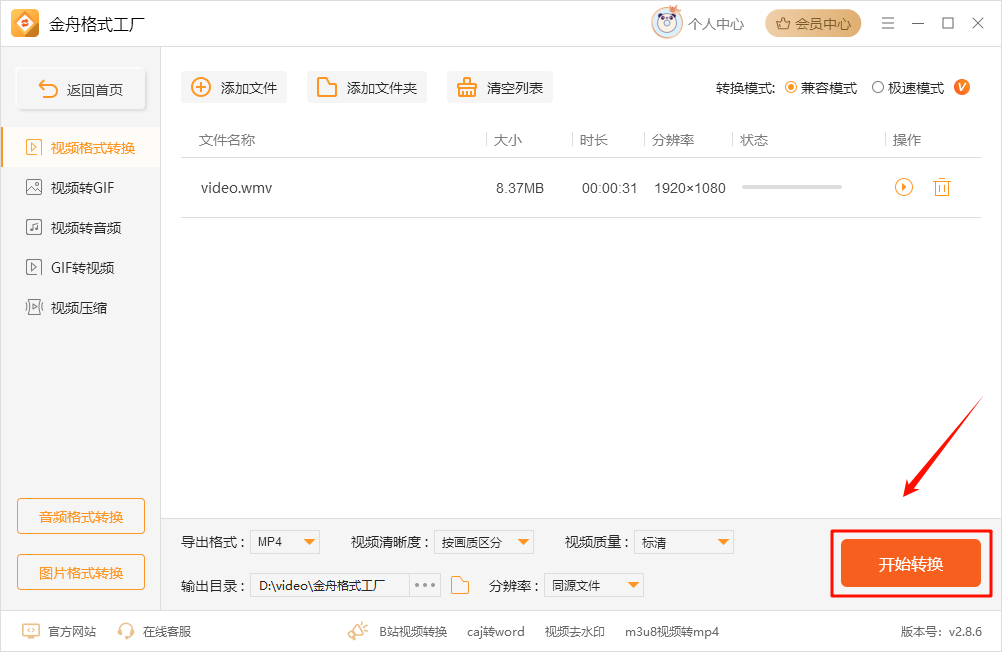Maximize the 金舟格式工厂 window

click(948, 24)
